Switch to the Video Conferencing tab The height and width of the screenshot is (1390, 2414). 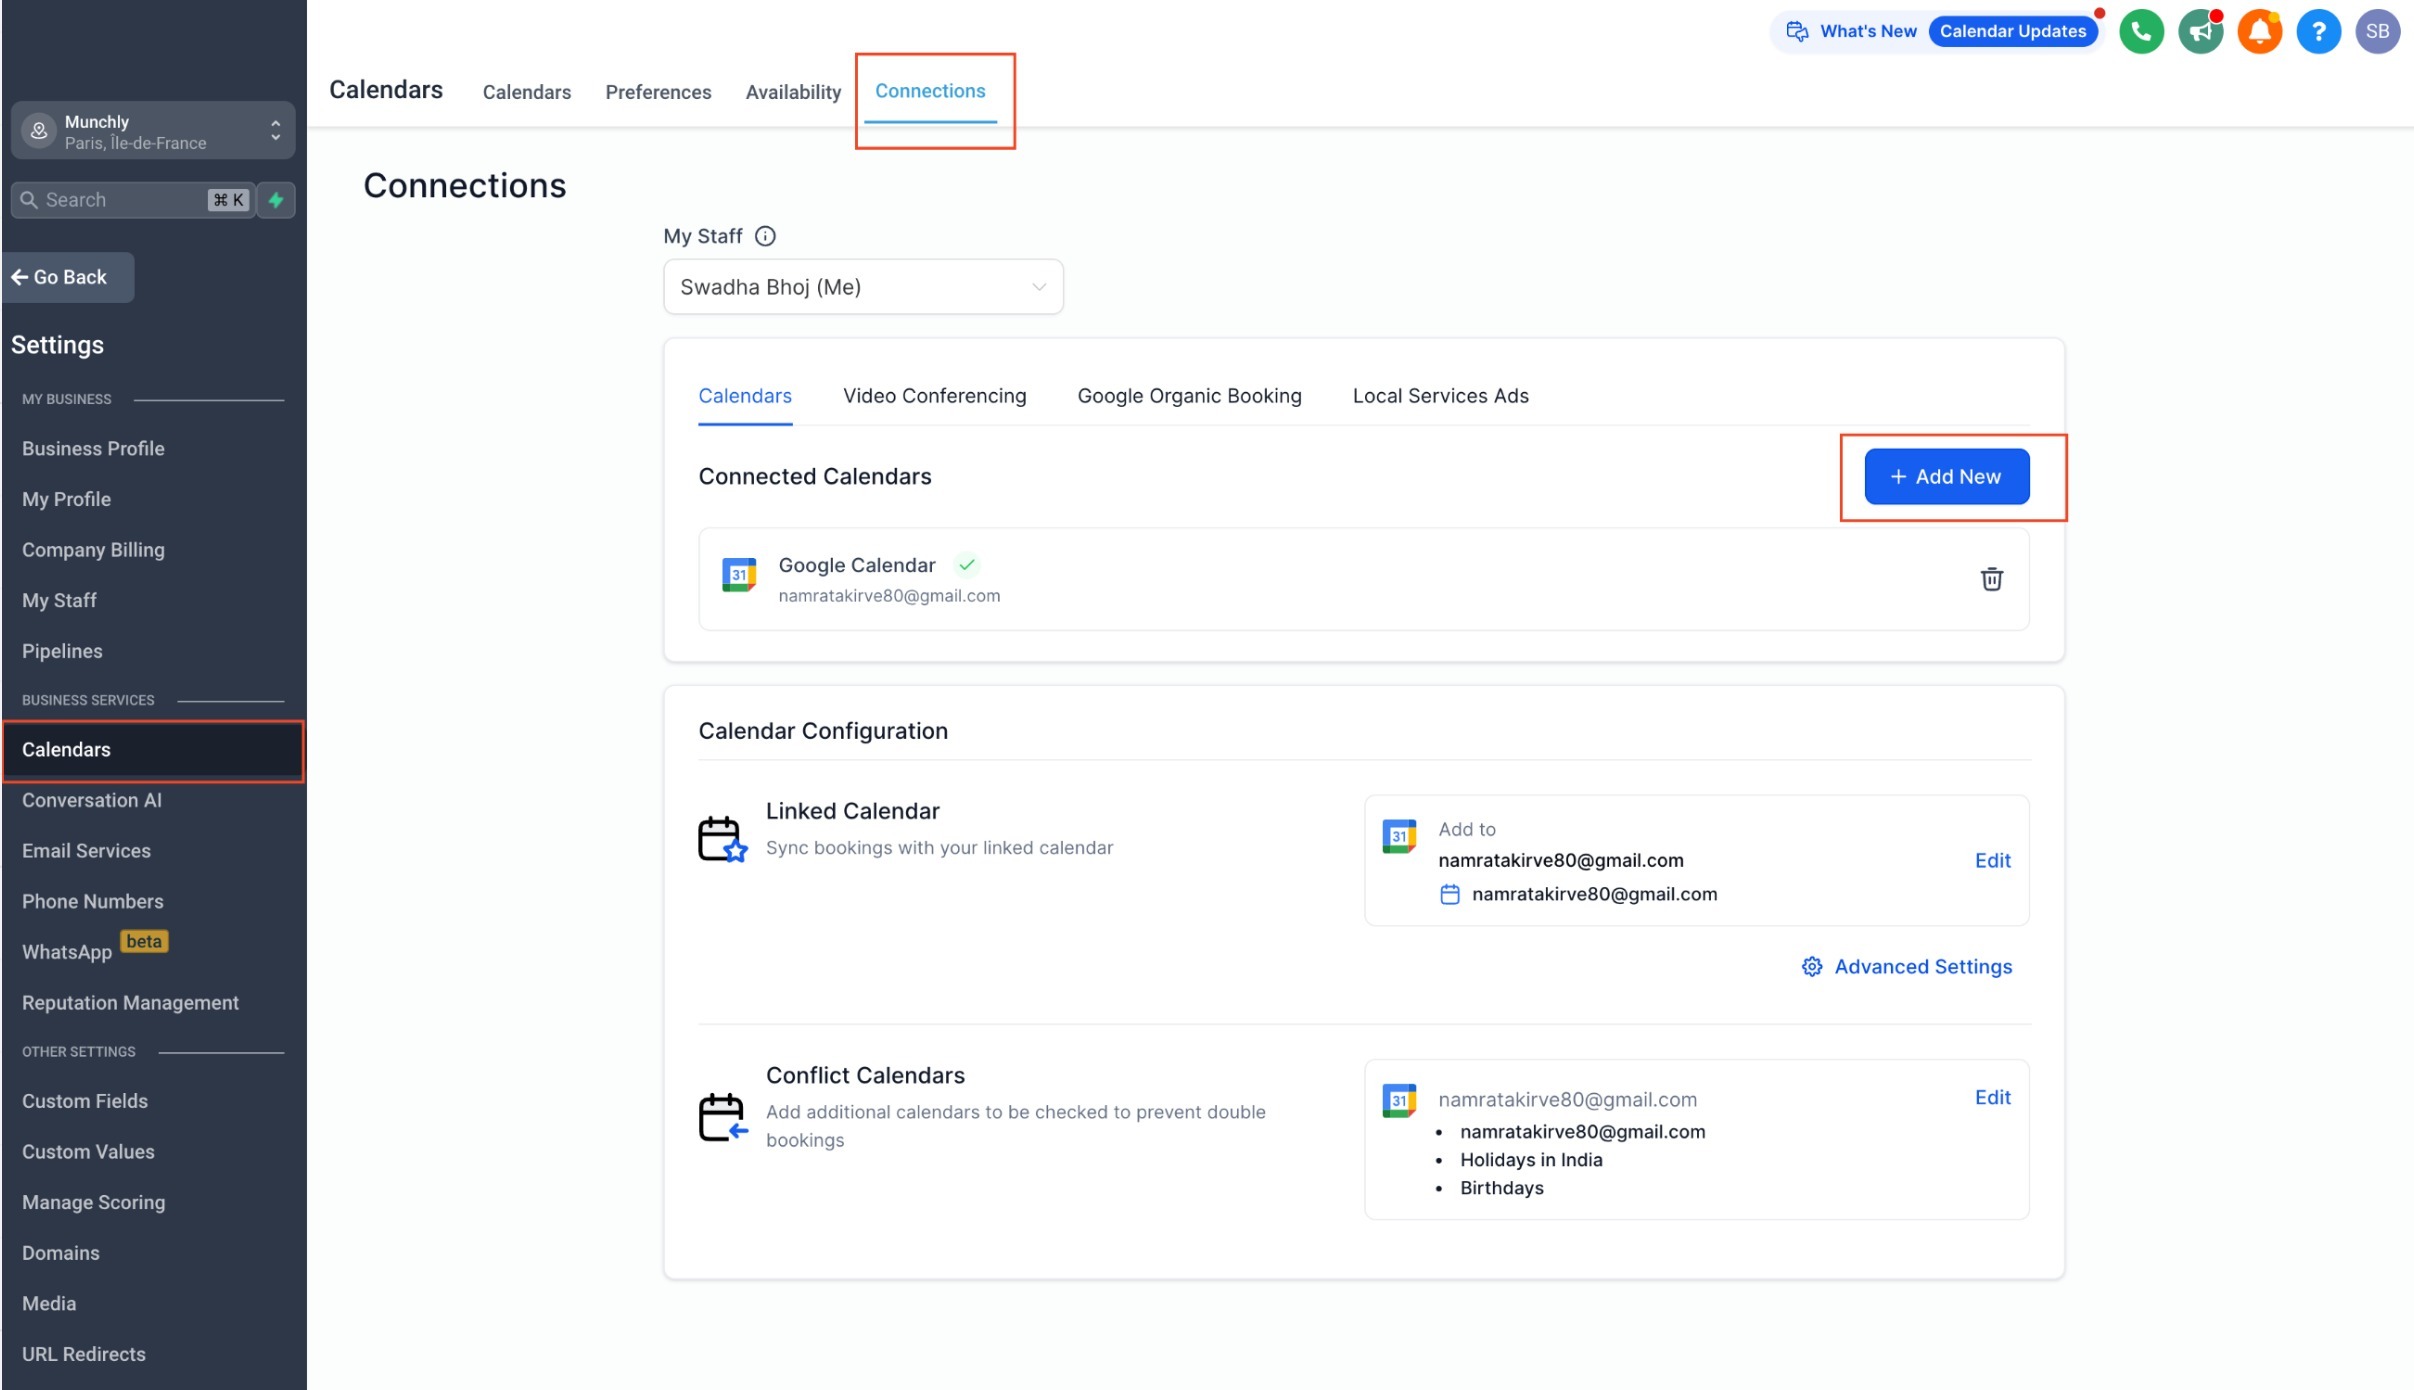click(934, 396)
